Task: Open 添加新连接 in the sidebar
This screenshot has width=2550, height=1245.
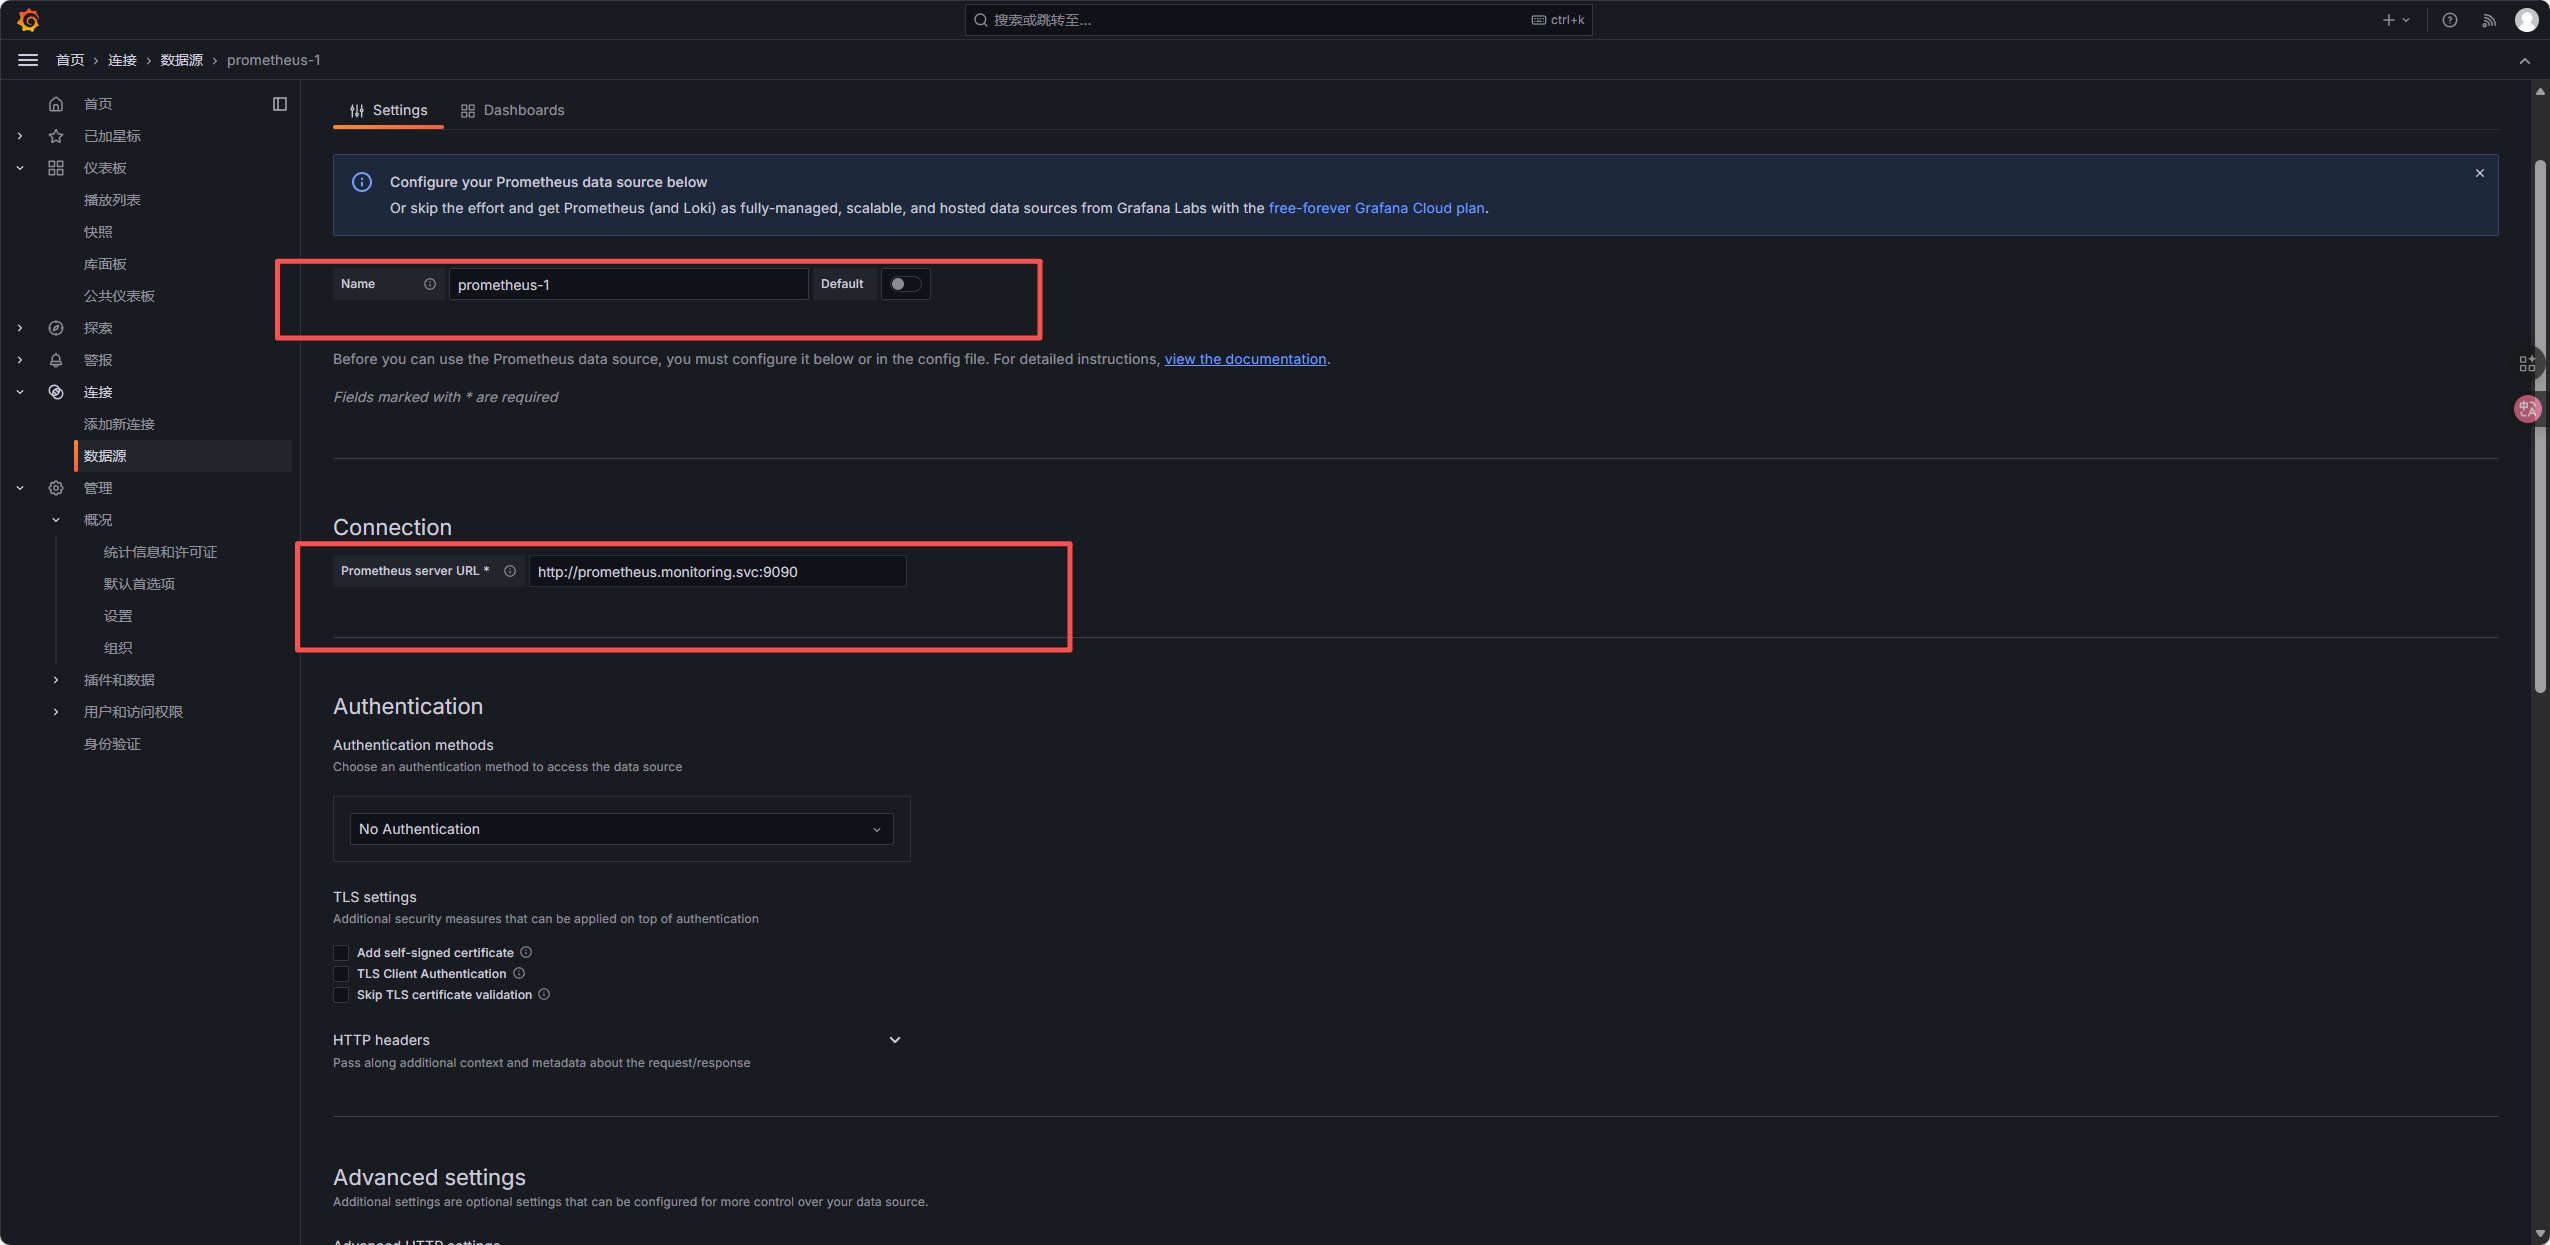Action: [x=119, y=424]
